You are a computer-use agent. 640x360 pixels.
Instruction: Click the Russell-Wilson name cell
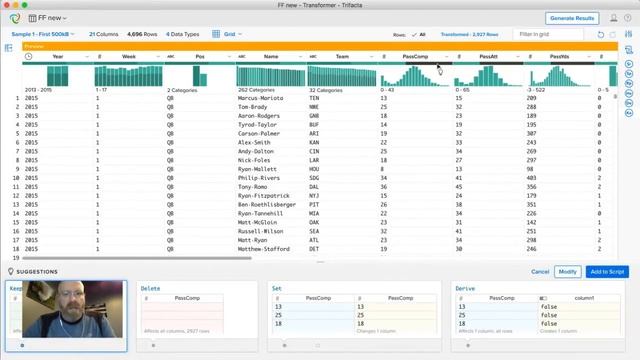[260, 231]
